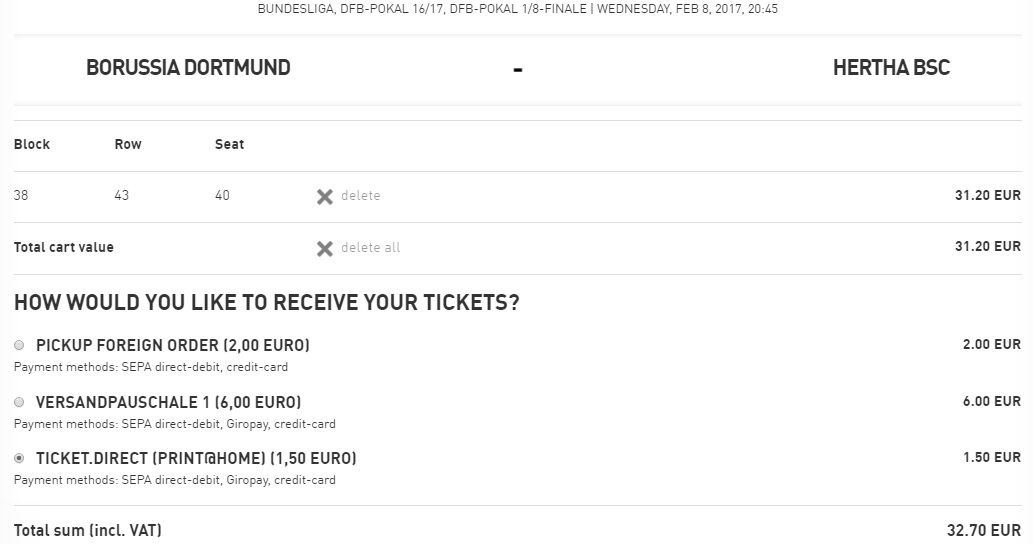Click the "delete all" text link

(x=370, y=248)
